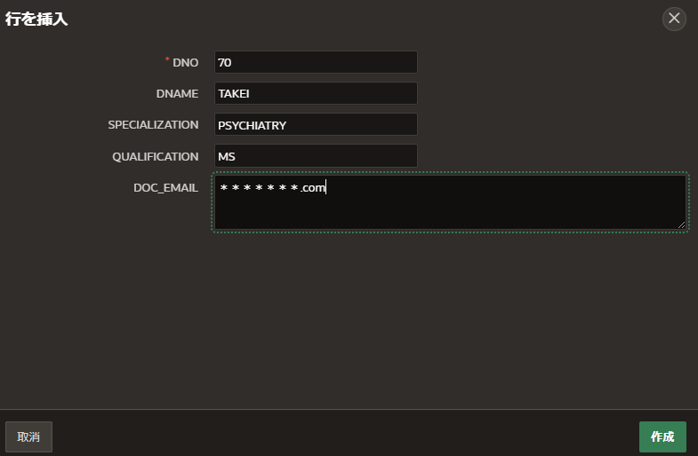Viewport: 698px width, 456px height.
Task: Select the SPECIALIZATION field with PSYCHIATRY
Action: click(316, 125)
